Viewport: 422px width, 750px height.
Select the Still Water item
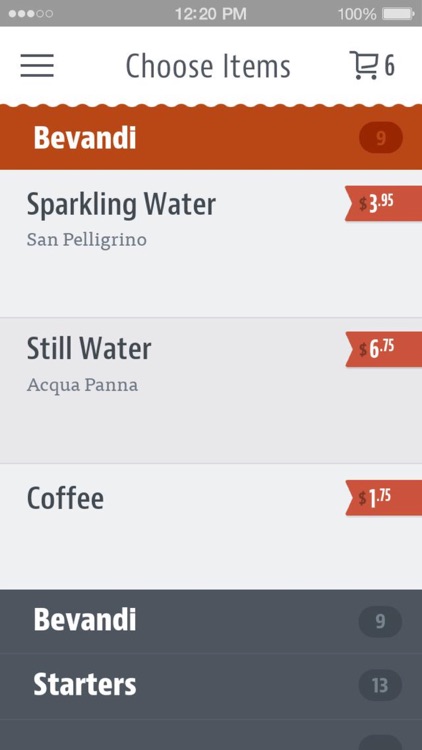(x=211, y=390)
